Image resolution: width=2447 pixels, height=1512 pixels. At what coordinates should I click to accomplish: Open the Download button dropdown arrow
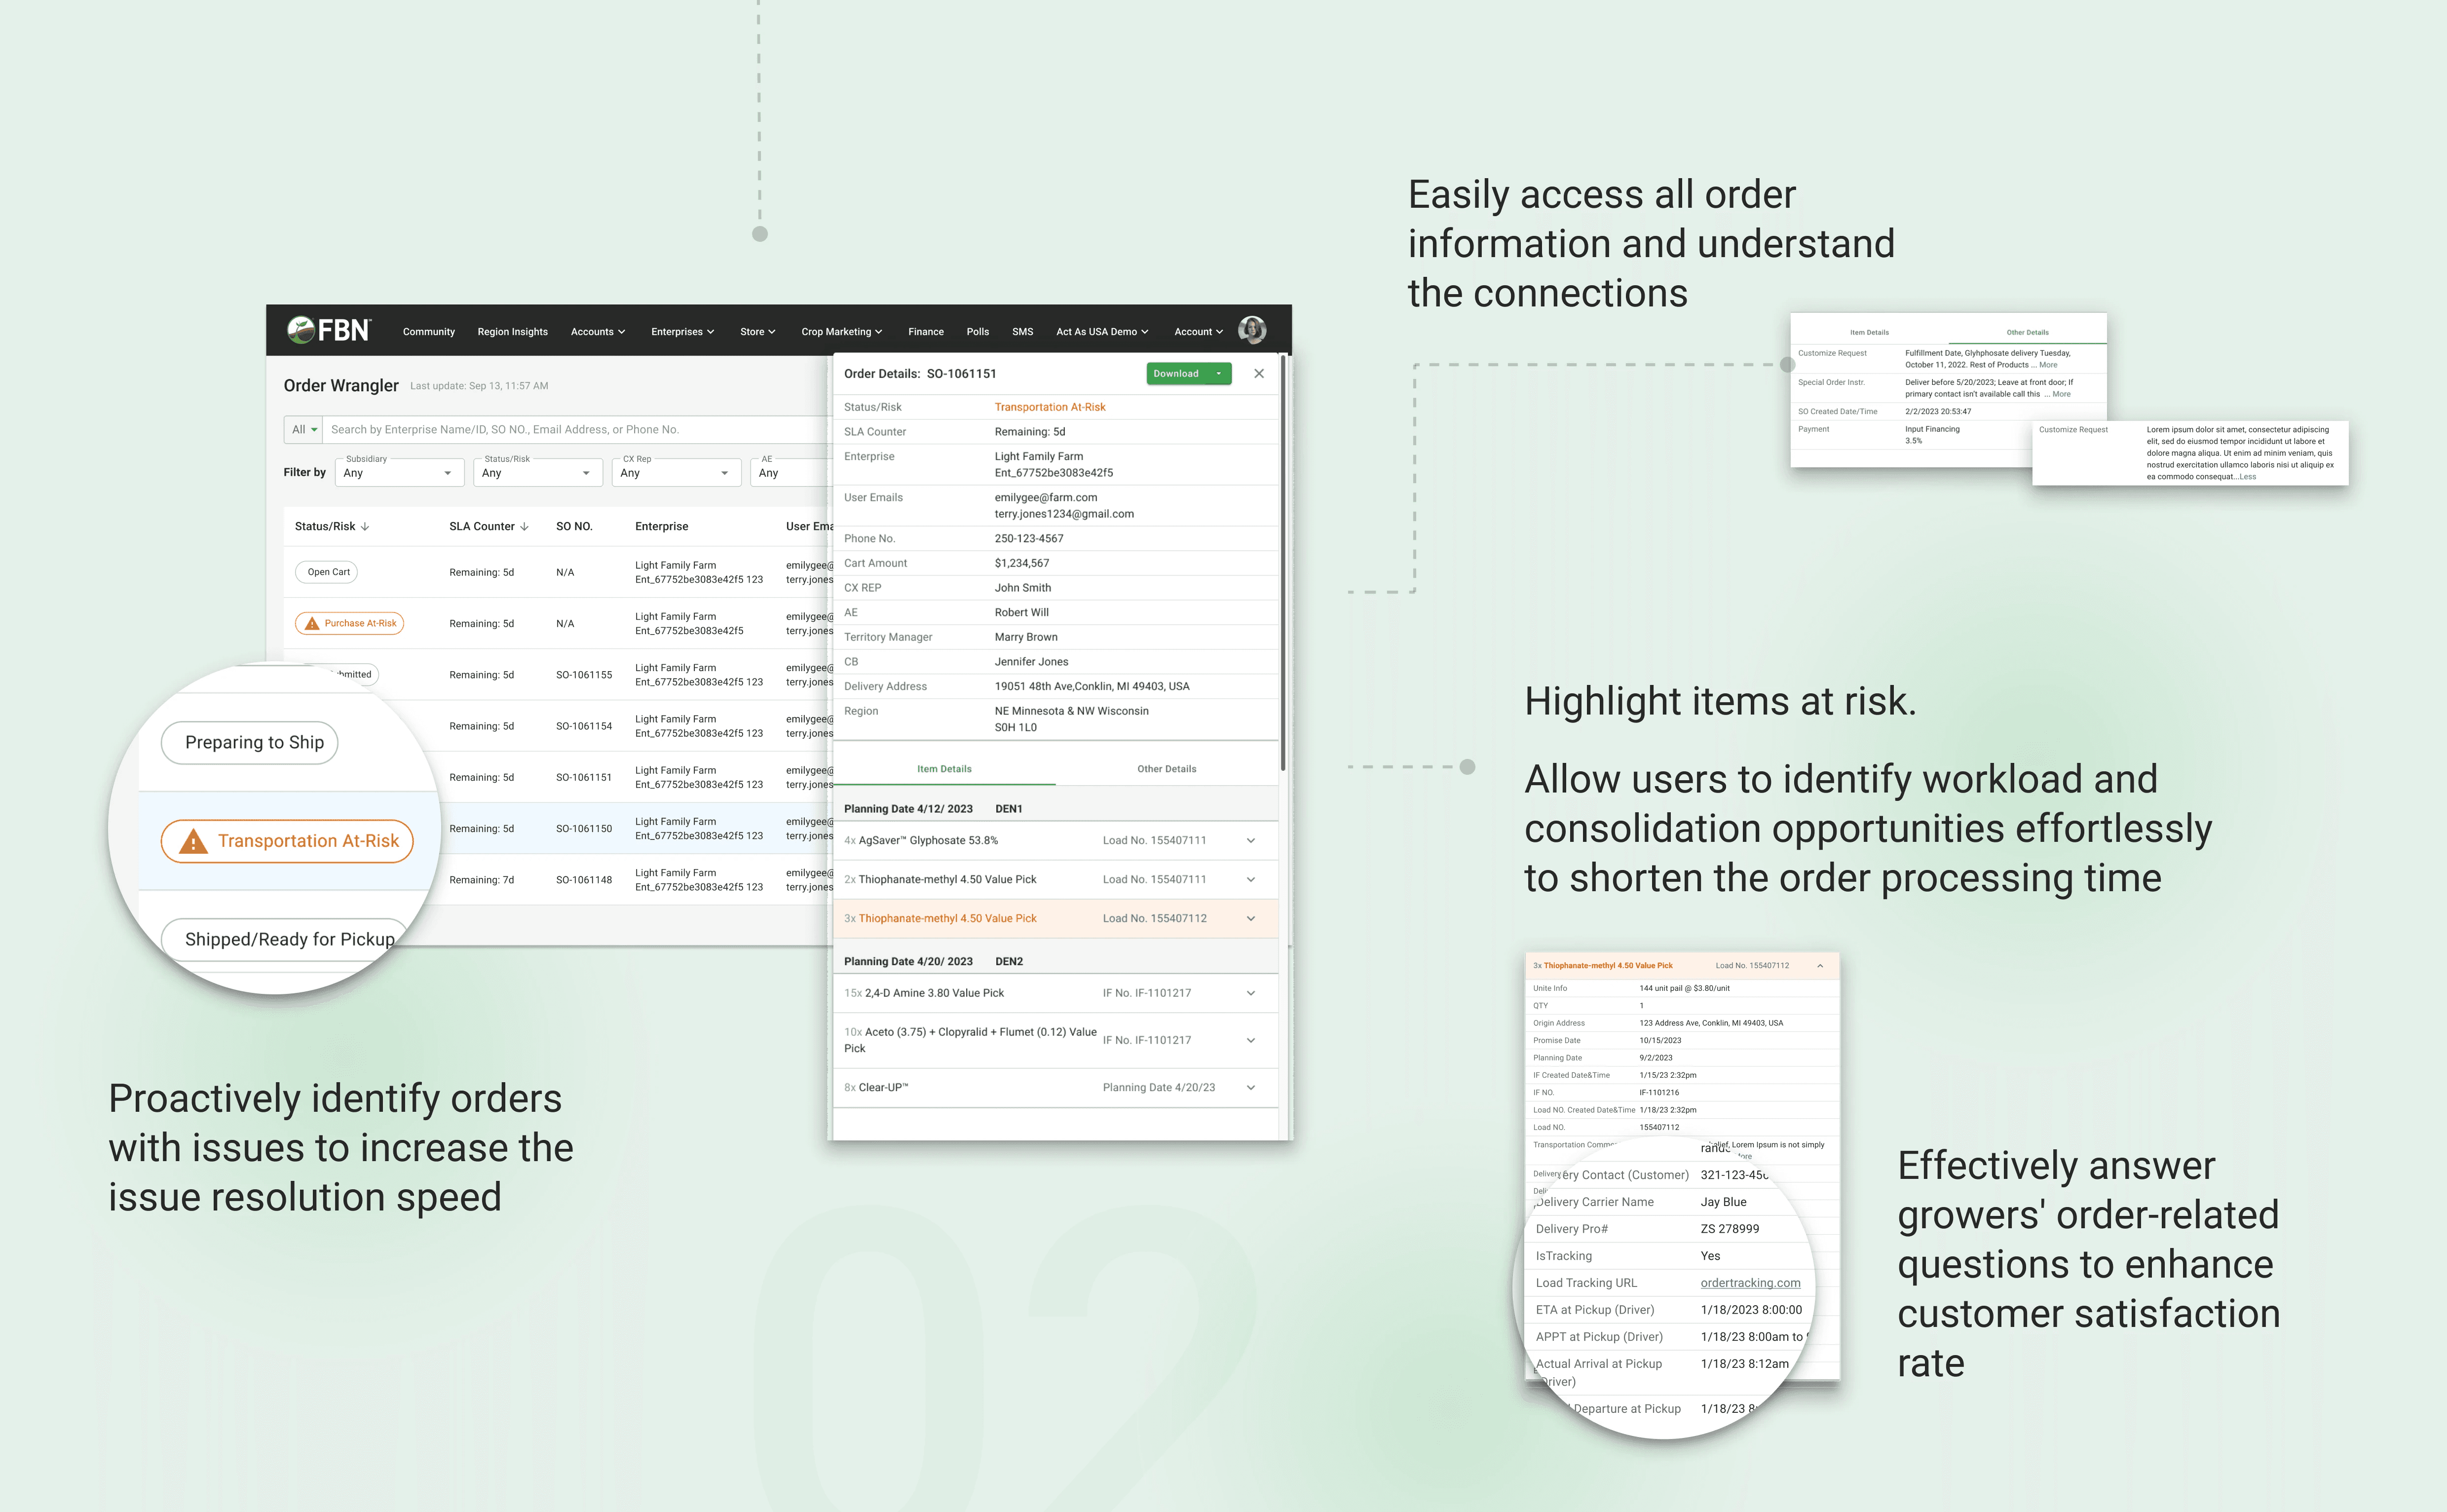click(x=1219, y=374)
